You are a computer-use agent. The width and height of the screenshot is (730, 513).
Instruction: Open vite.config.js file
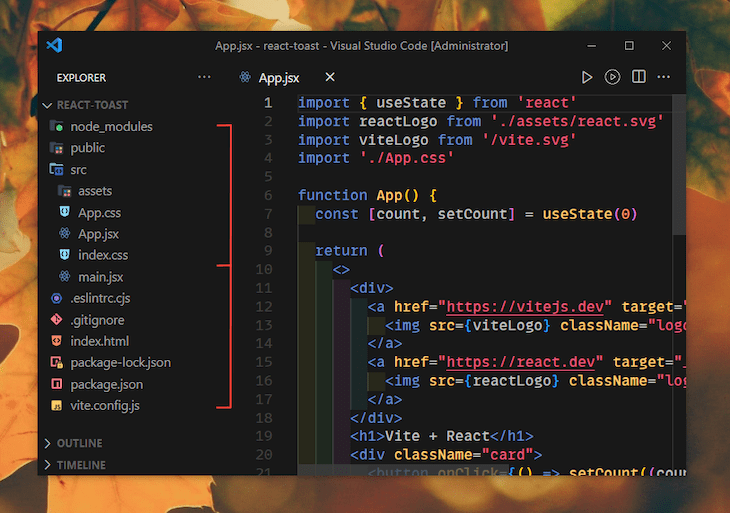tap(105, 406)
